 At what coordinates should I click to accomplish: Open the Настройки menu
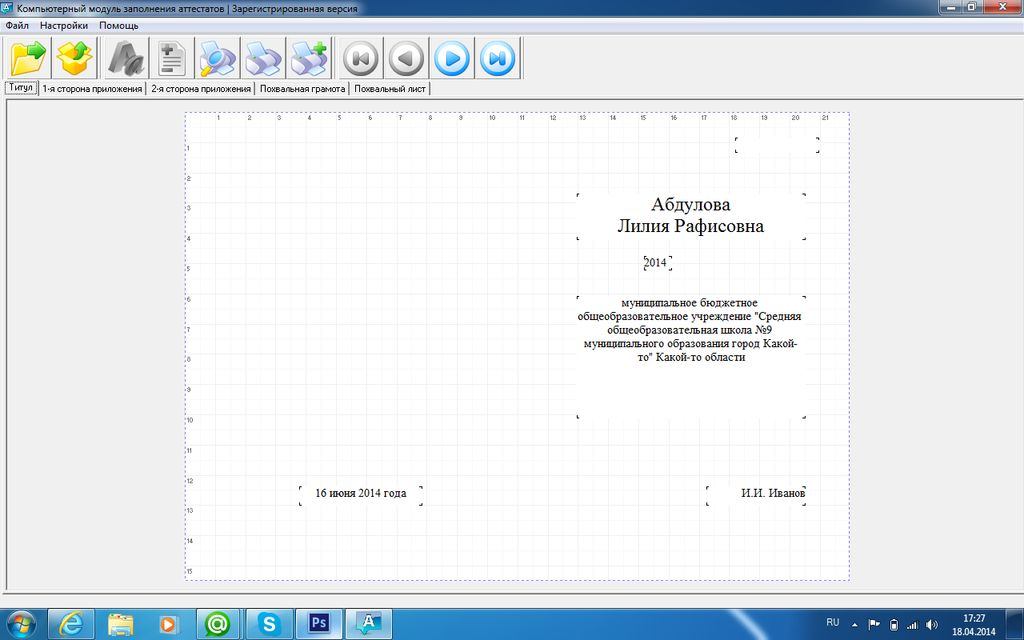pyautogui.click(x=64, y=25)
